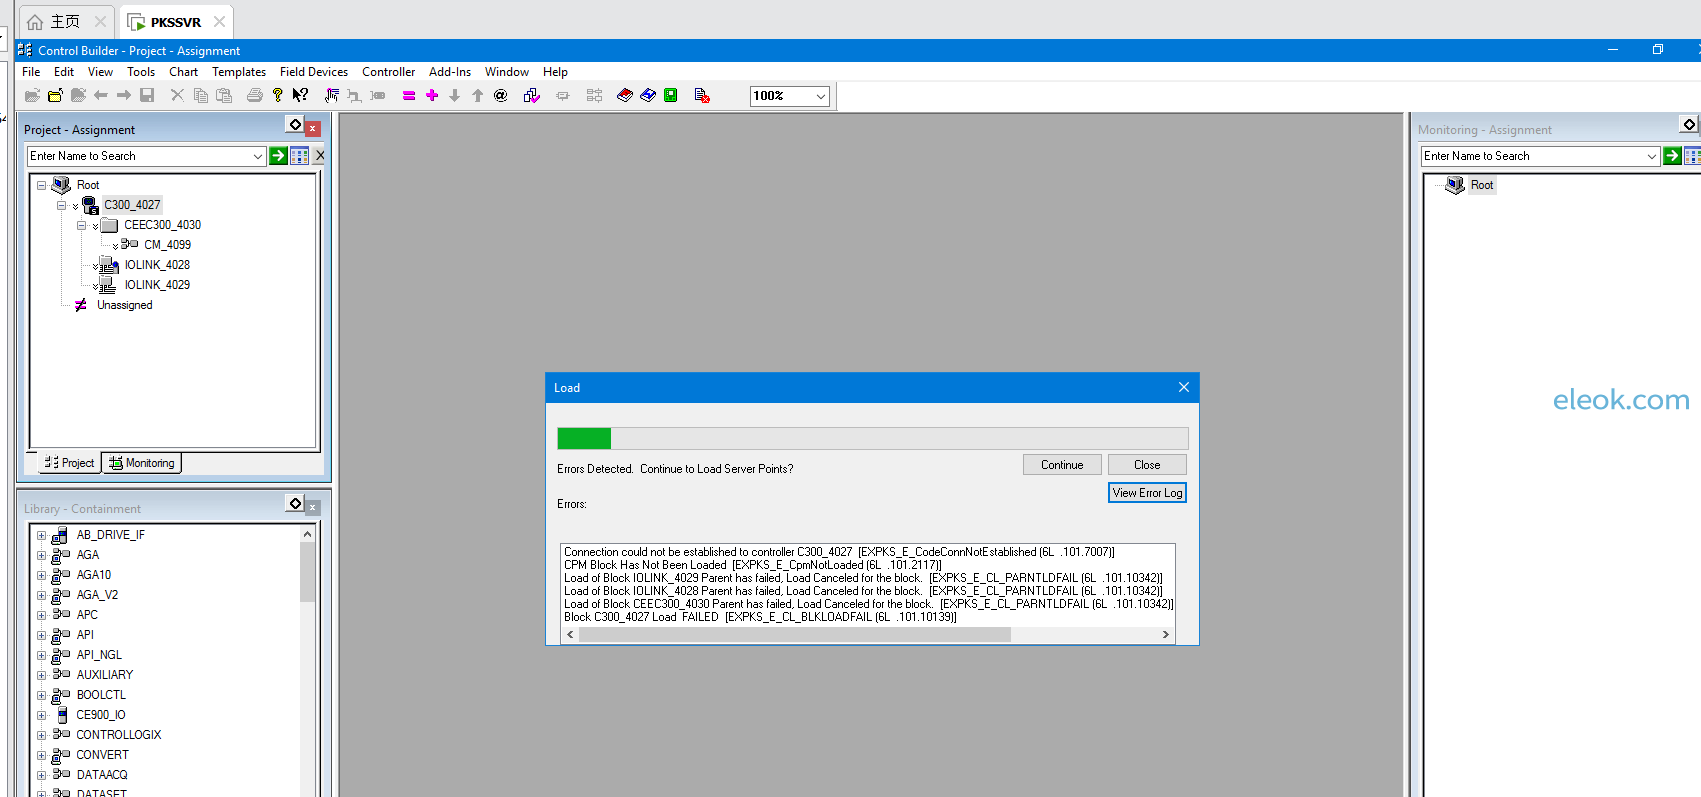This screenshot has height=797, width=1701.
Task: Toggle pin on Project Assignment panel
Action: tap(295, 125)
